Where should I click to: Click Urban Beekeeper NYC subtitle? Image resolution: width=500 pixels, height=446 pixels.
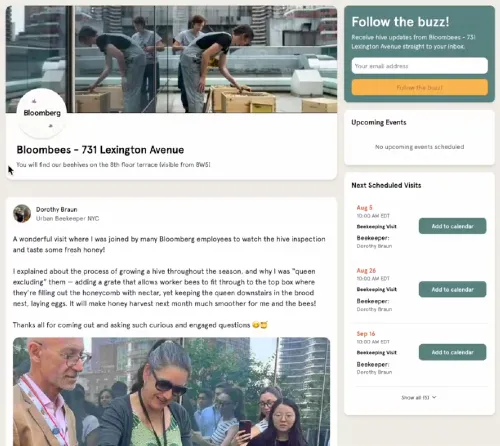[67, 219]
